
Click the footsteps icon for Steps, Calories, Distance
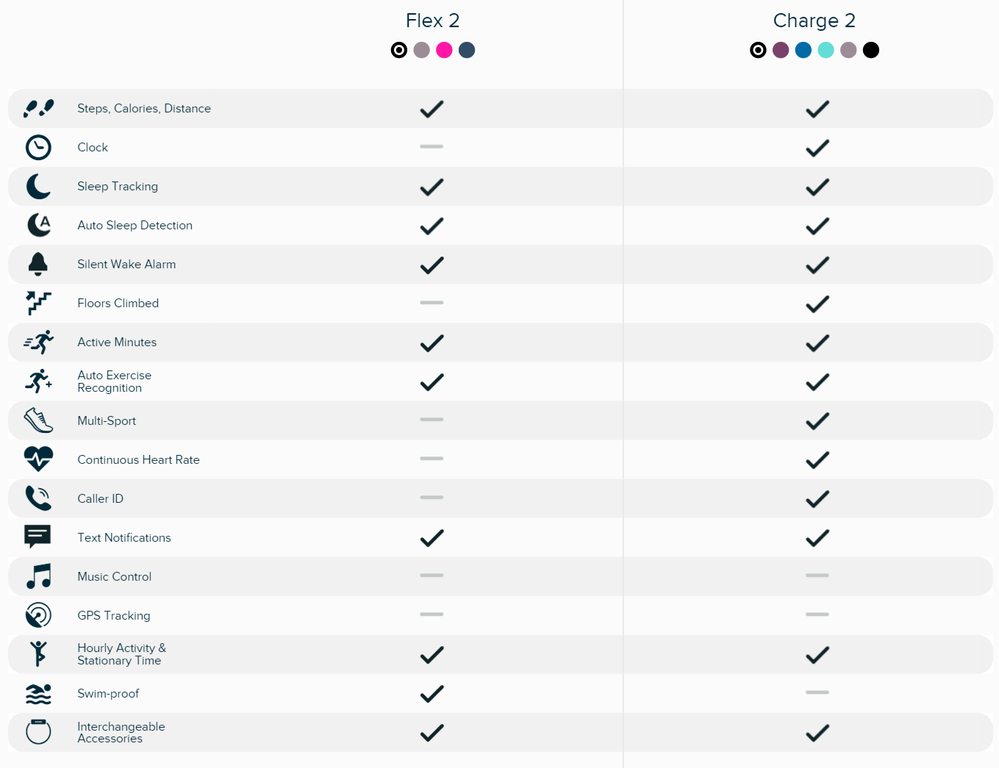(x=38, y=108)
